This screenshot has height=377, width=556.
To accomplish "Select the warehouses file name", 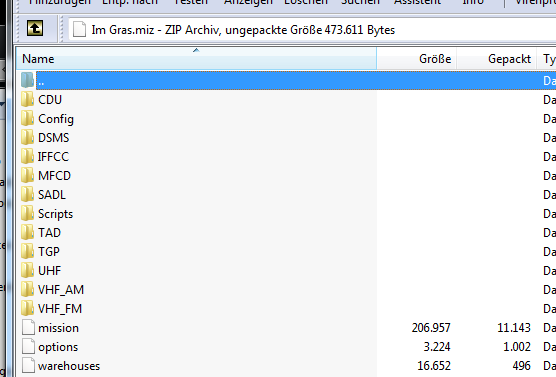I will (x=69, y=366).
